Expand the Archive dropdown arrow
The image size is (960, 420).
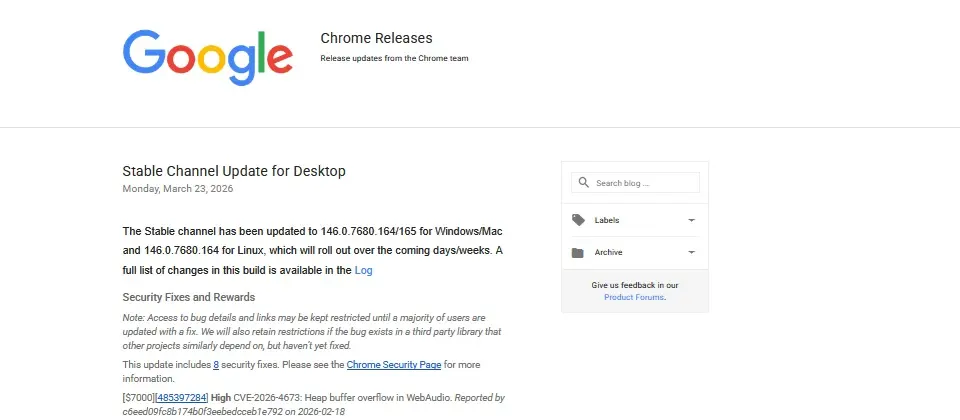click(x=691, y=252)
